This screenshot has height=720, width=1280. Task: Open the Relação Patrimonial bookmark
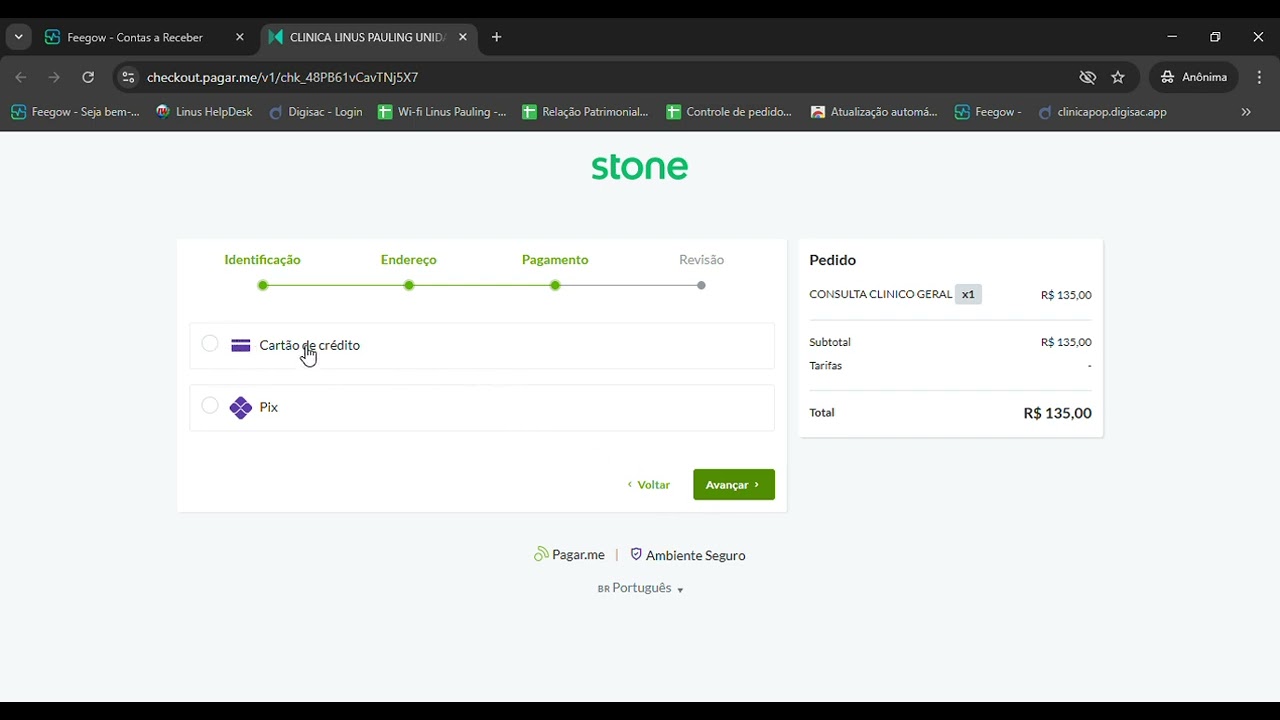(x=586, y=112)
